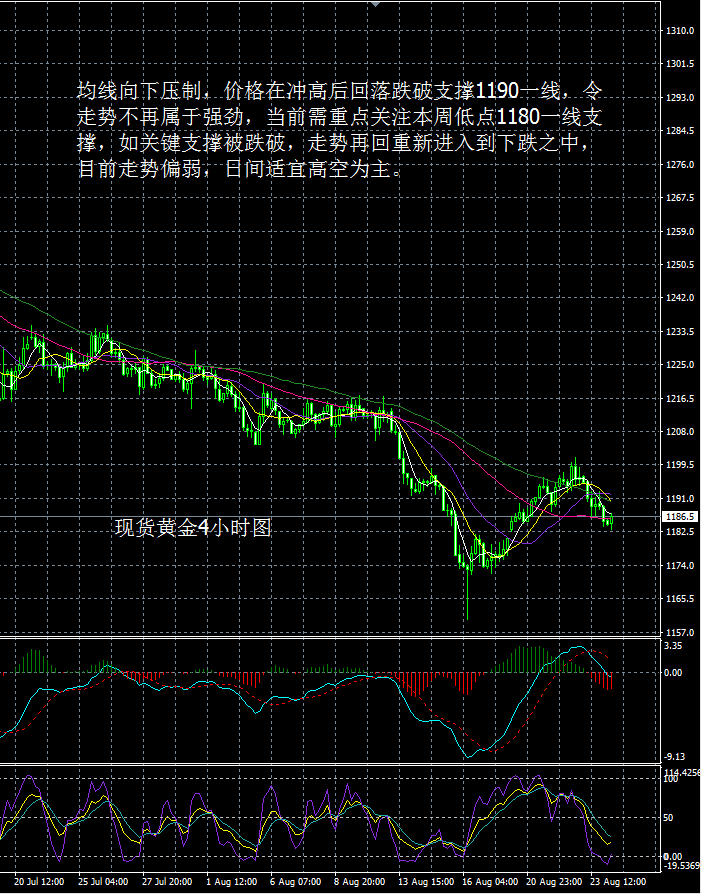Click the 13 Aug 15:00 time label
The height and width of the screenshot is (895, 702).
click(x=426, y=882)
